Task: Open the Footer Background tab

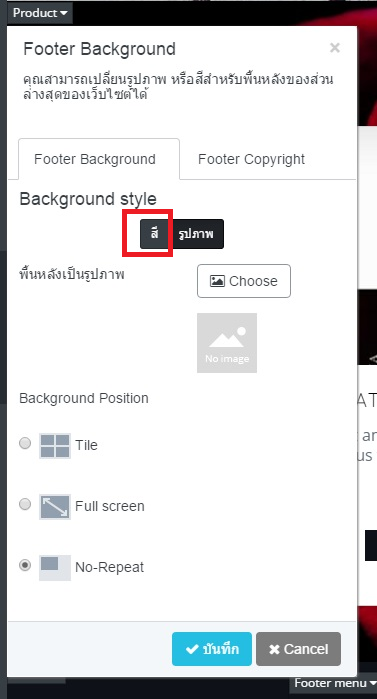Action: coord(94,159)
